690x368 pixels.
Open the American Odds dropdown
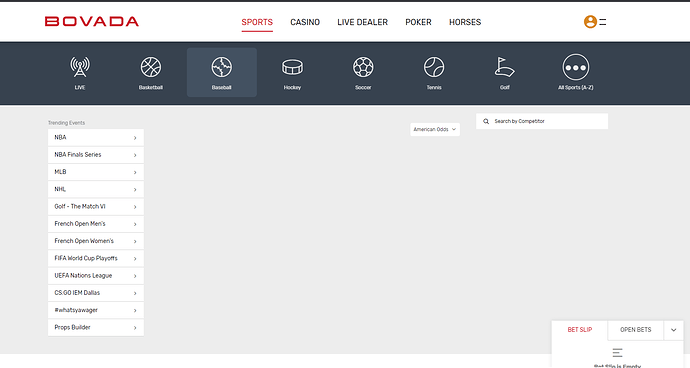point(435,129)
